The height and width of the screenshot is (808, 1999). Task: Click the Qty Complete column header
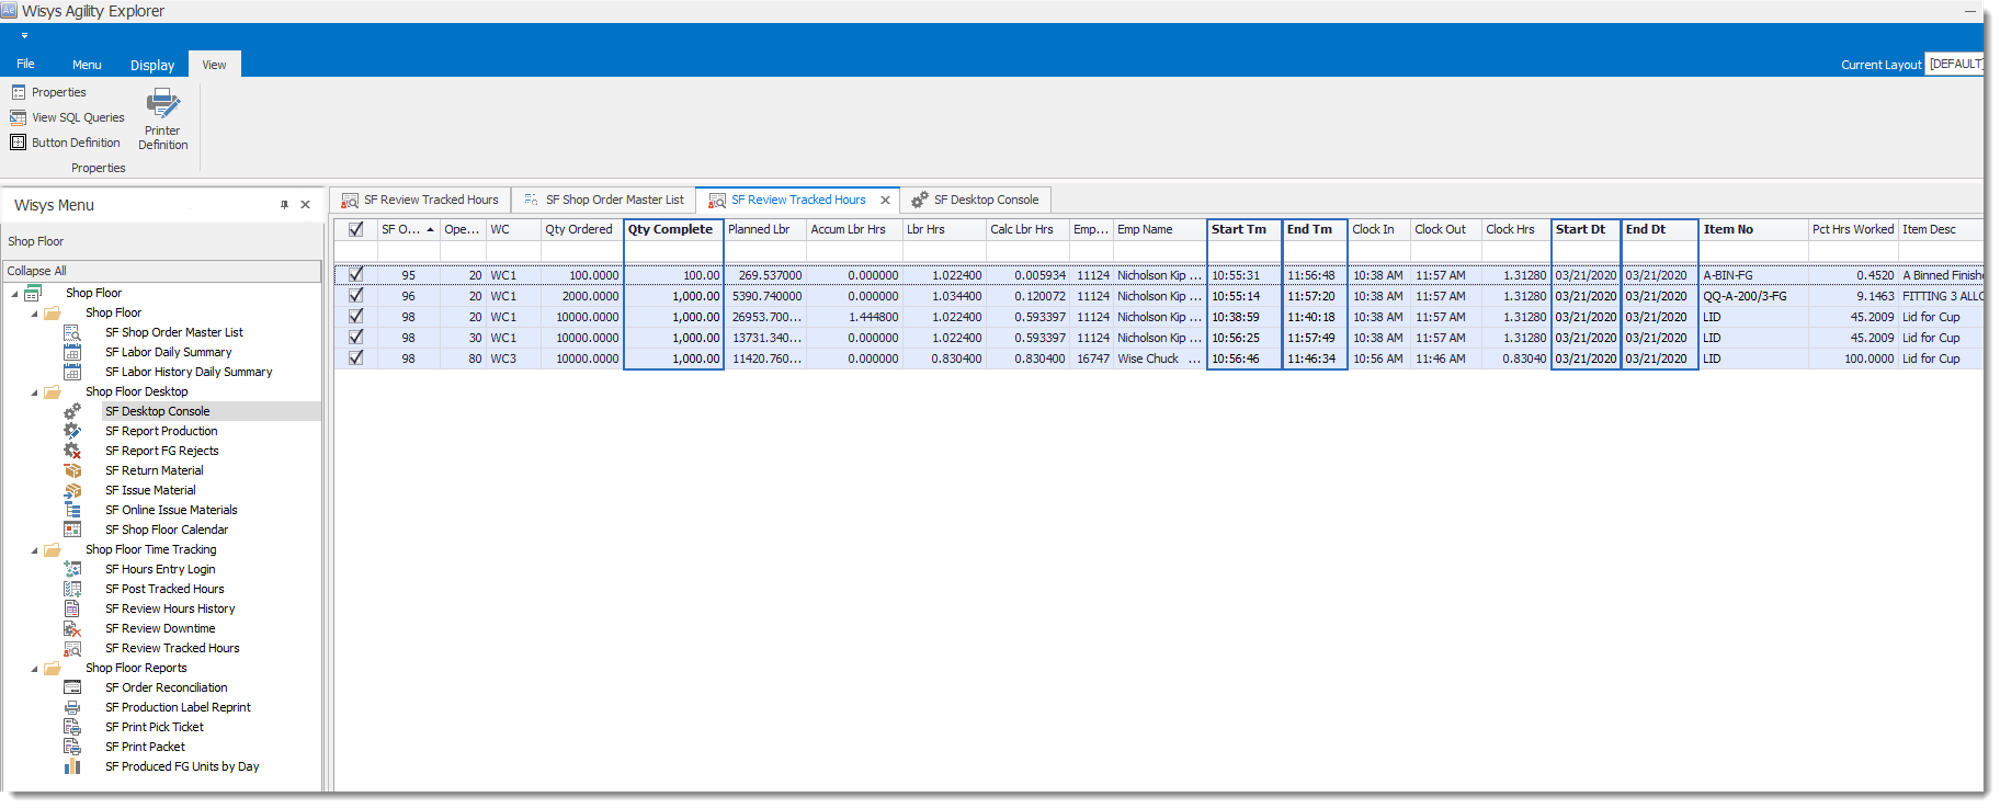[x=673, y=229]
